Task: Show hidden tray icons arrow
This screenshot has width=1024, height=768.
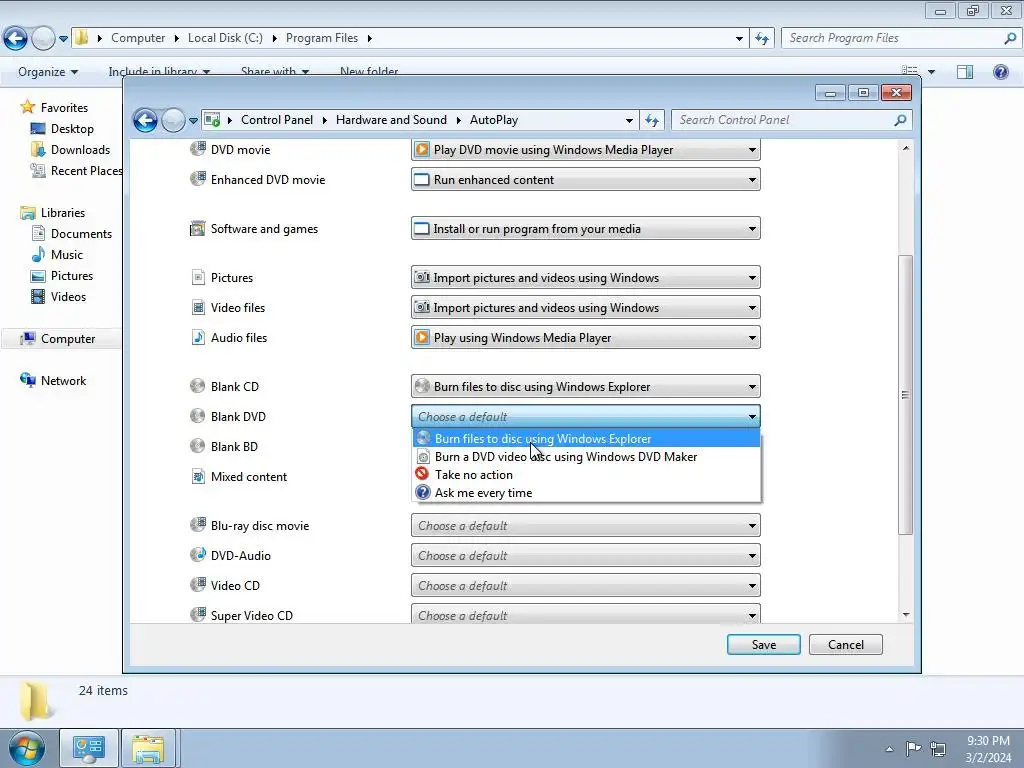Action: [889, 749]
